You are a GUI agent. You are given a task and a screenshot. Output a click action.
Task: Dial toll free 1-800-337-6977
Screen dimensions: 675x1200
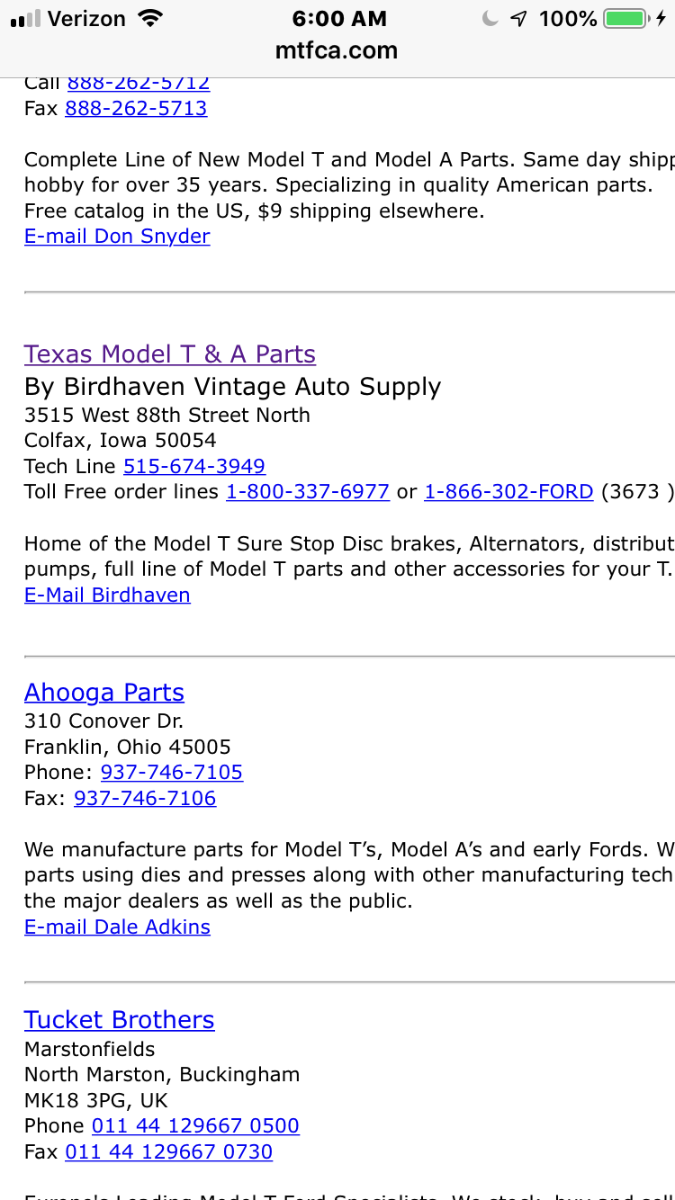point(308,491)
